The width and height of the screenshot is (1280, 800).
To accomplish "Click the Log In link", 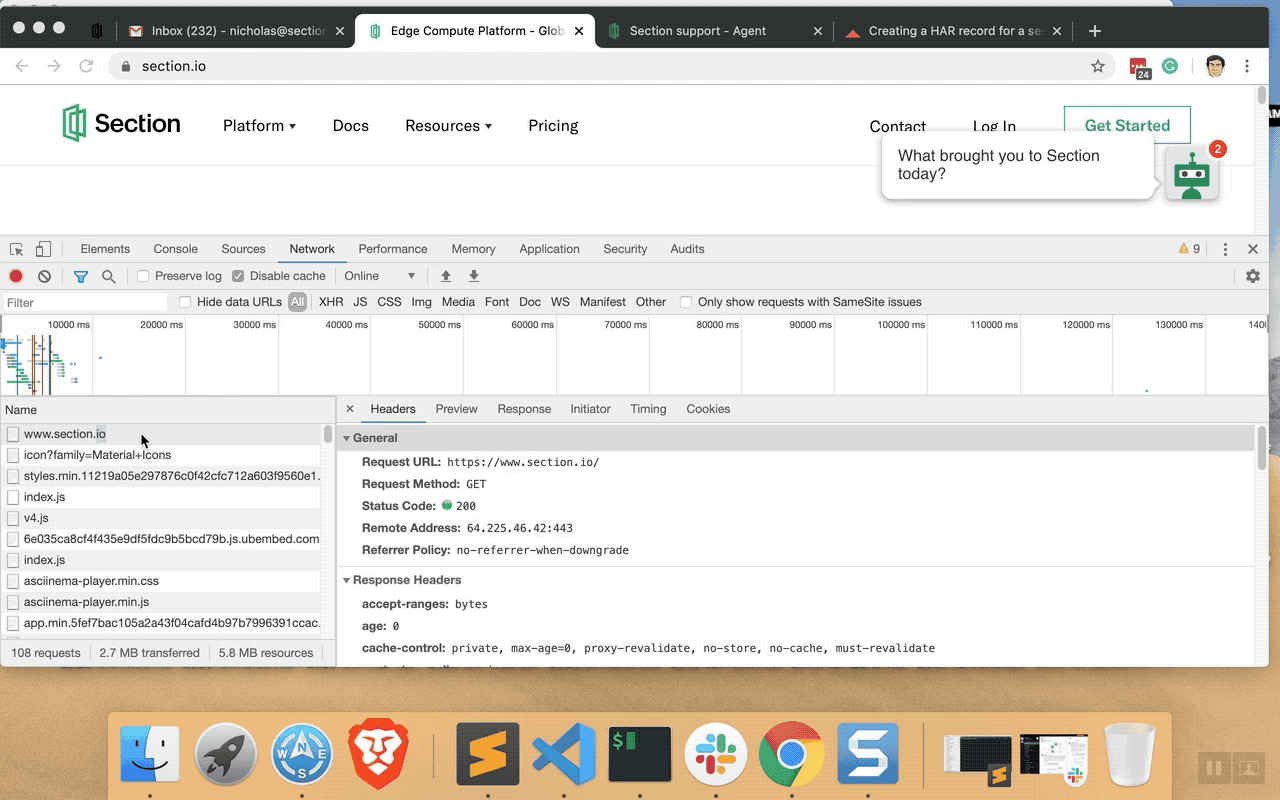I will click(994, 127).
